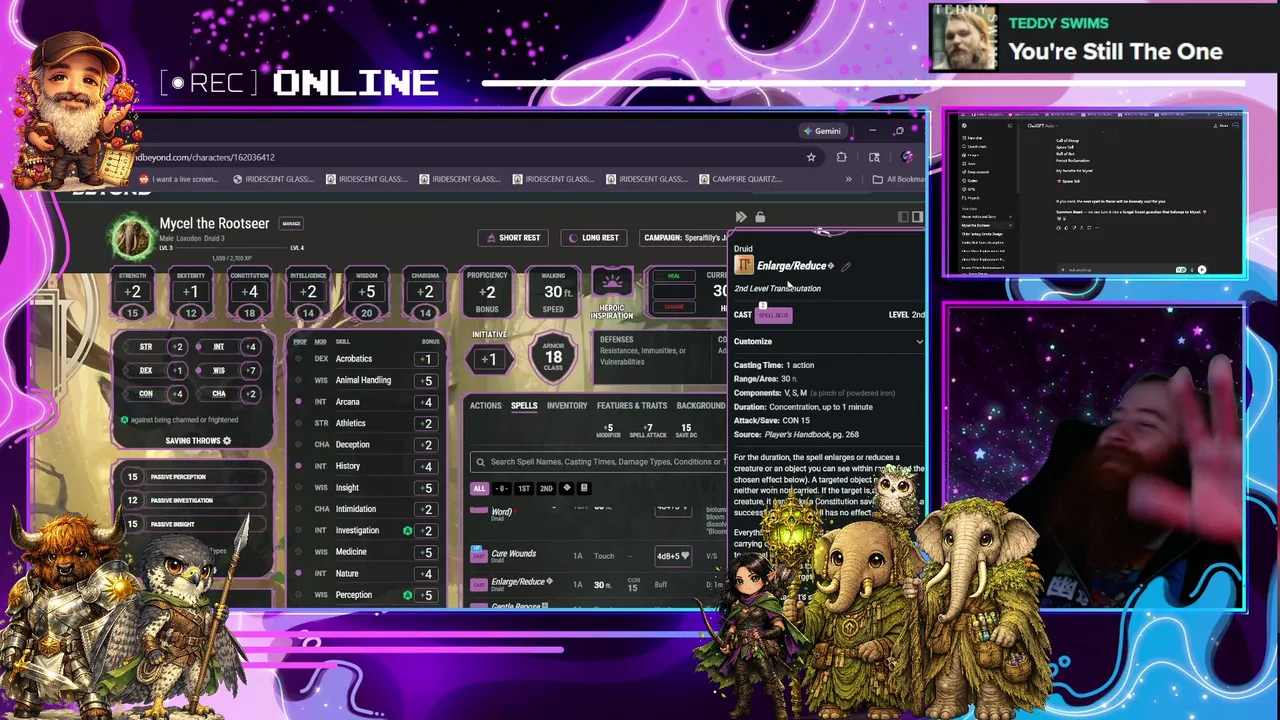
Task: Click the Cast button in Enlarge/Reduce spell row
Action: click(x=479, y=585)
